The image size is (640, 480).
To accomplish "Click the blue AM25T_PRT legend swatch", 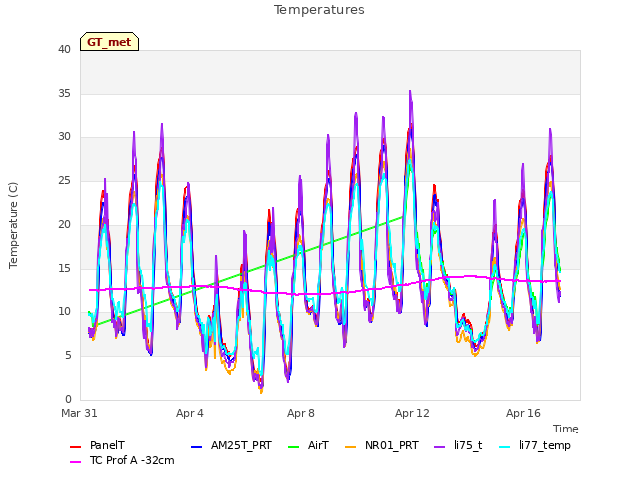I will (x=197, y=447).
